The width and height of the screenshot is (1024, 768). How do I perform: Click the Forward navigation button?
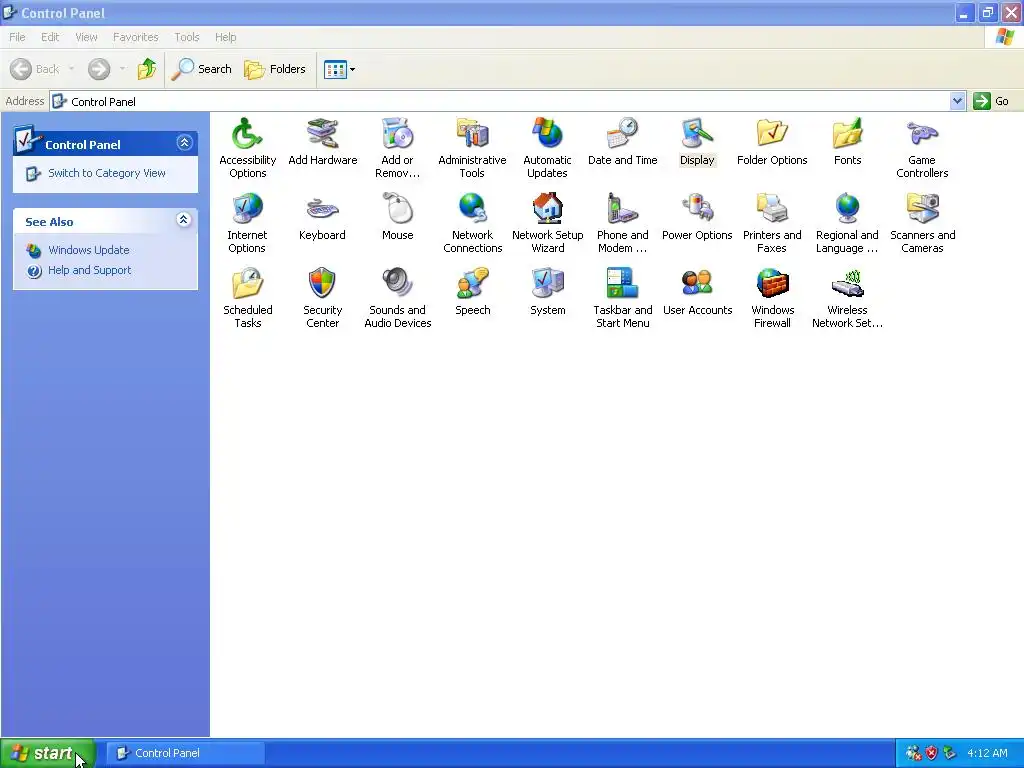99,69
